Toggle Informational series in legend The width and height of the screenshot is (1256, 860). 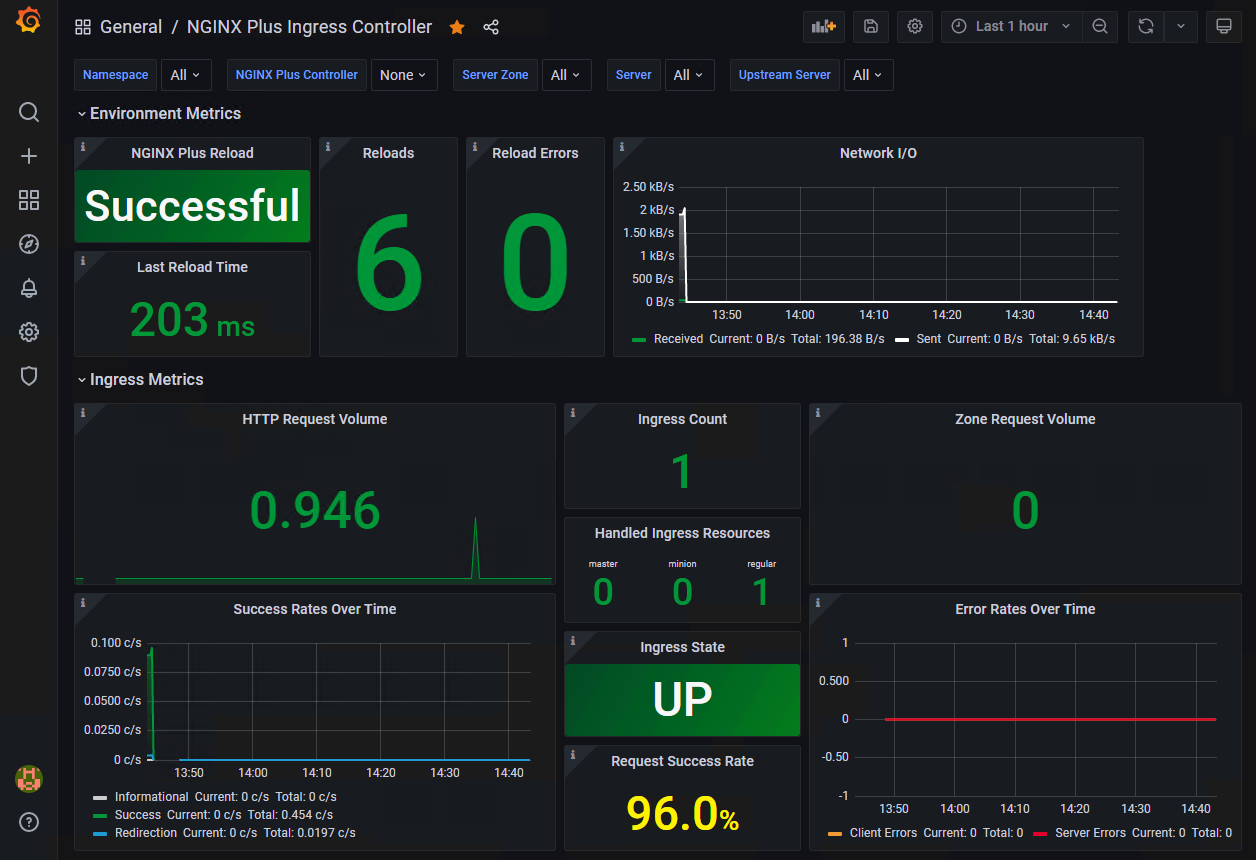151,797
